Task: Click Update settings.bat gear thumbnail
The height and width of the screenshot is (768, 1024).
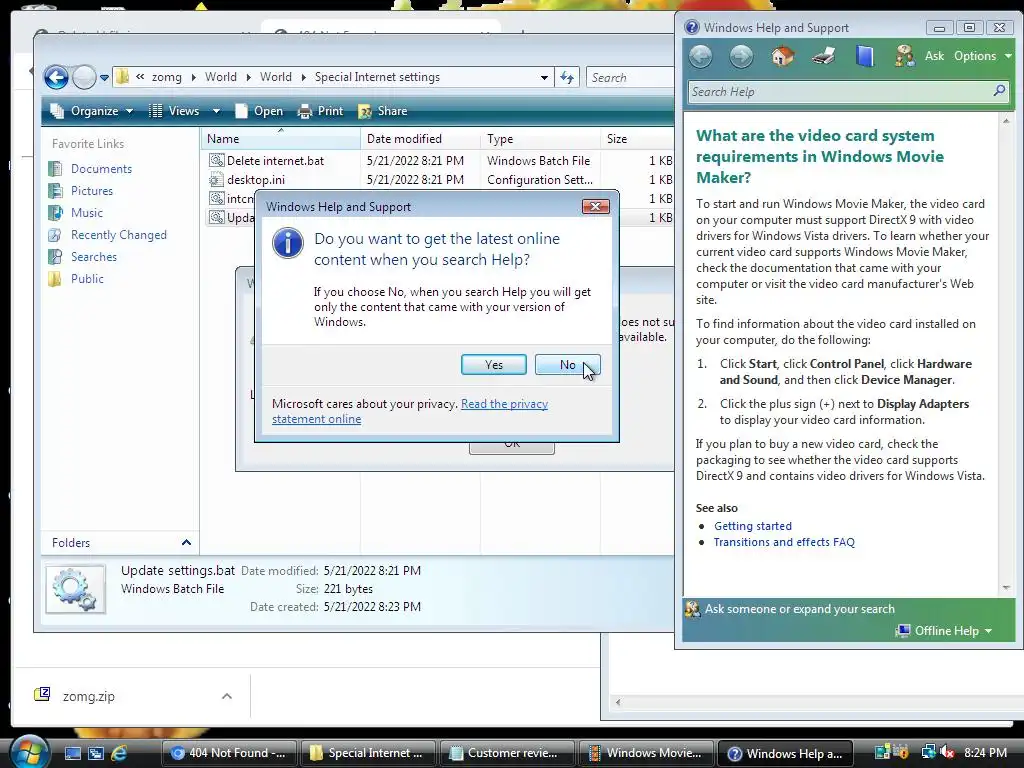Action: (76, 589)
